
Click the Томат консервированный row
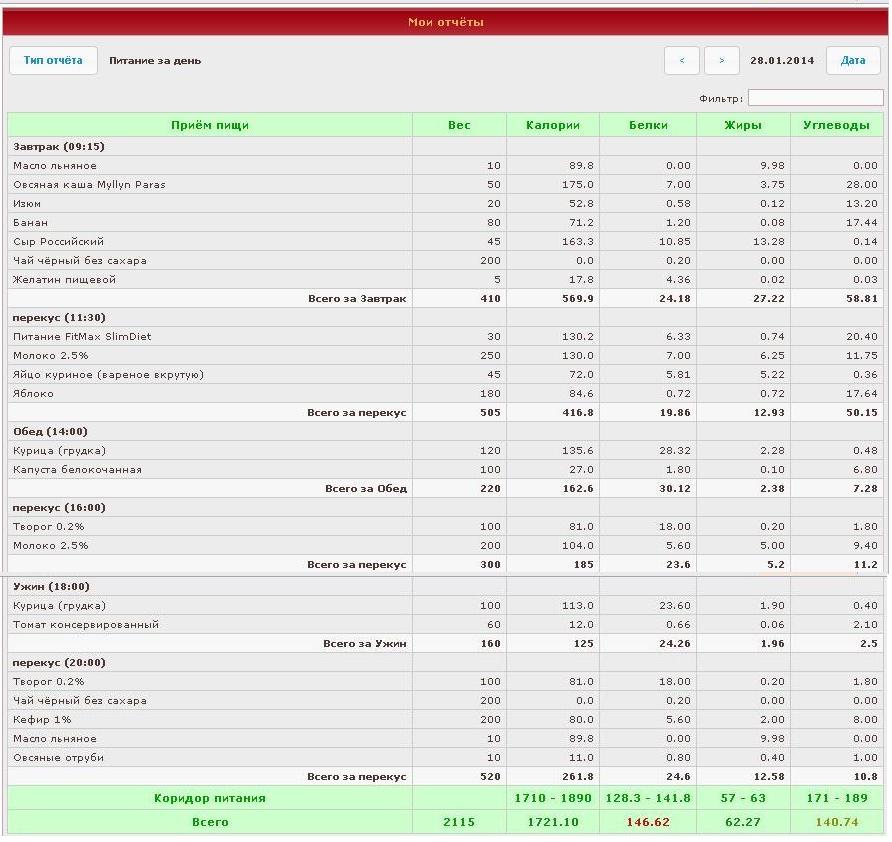tap(445, 625)
